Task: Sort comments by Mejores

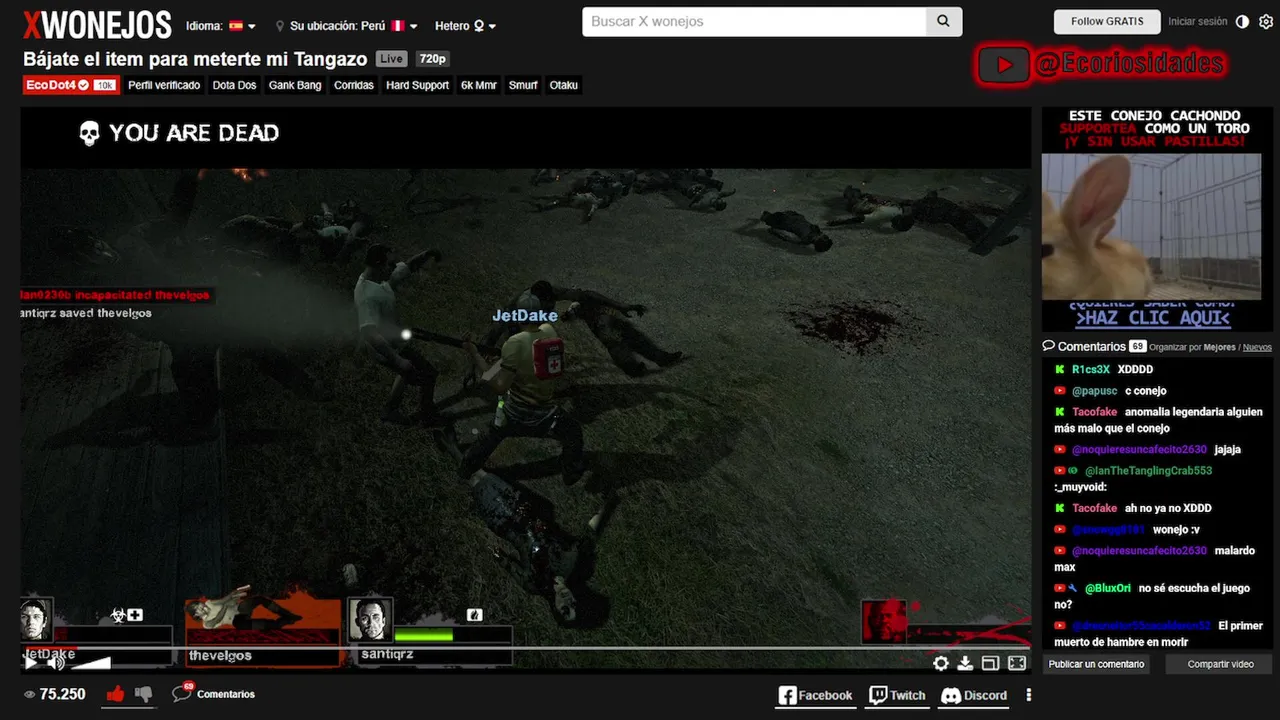Action: (1220, 347)
